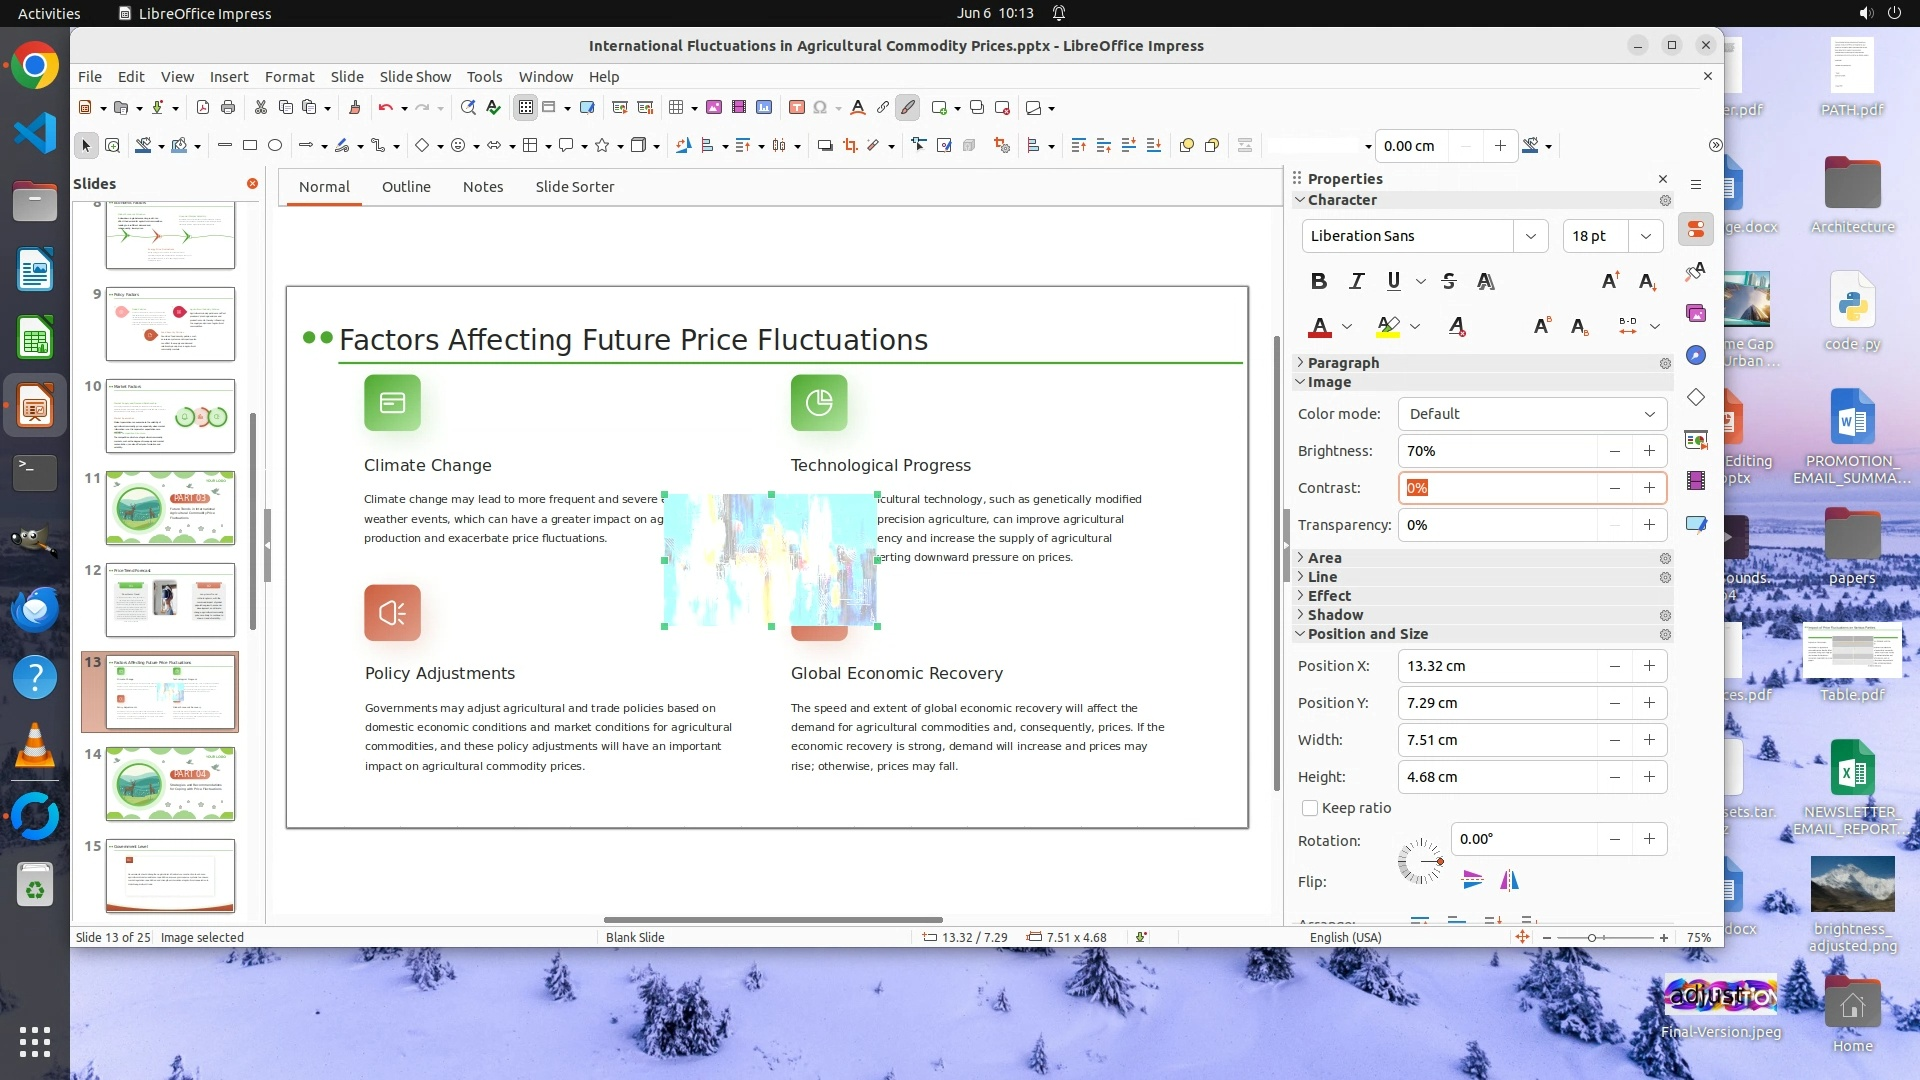Switch to the Slide Sorter tab
1920x1080 pixels.
574,187
